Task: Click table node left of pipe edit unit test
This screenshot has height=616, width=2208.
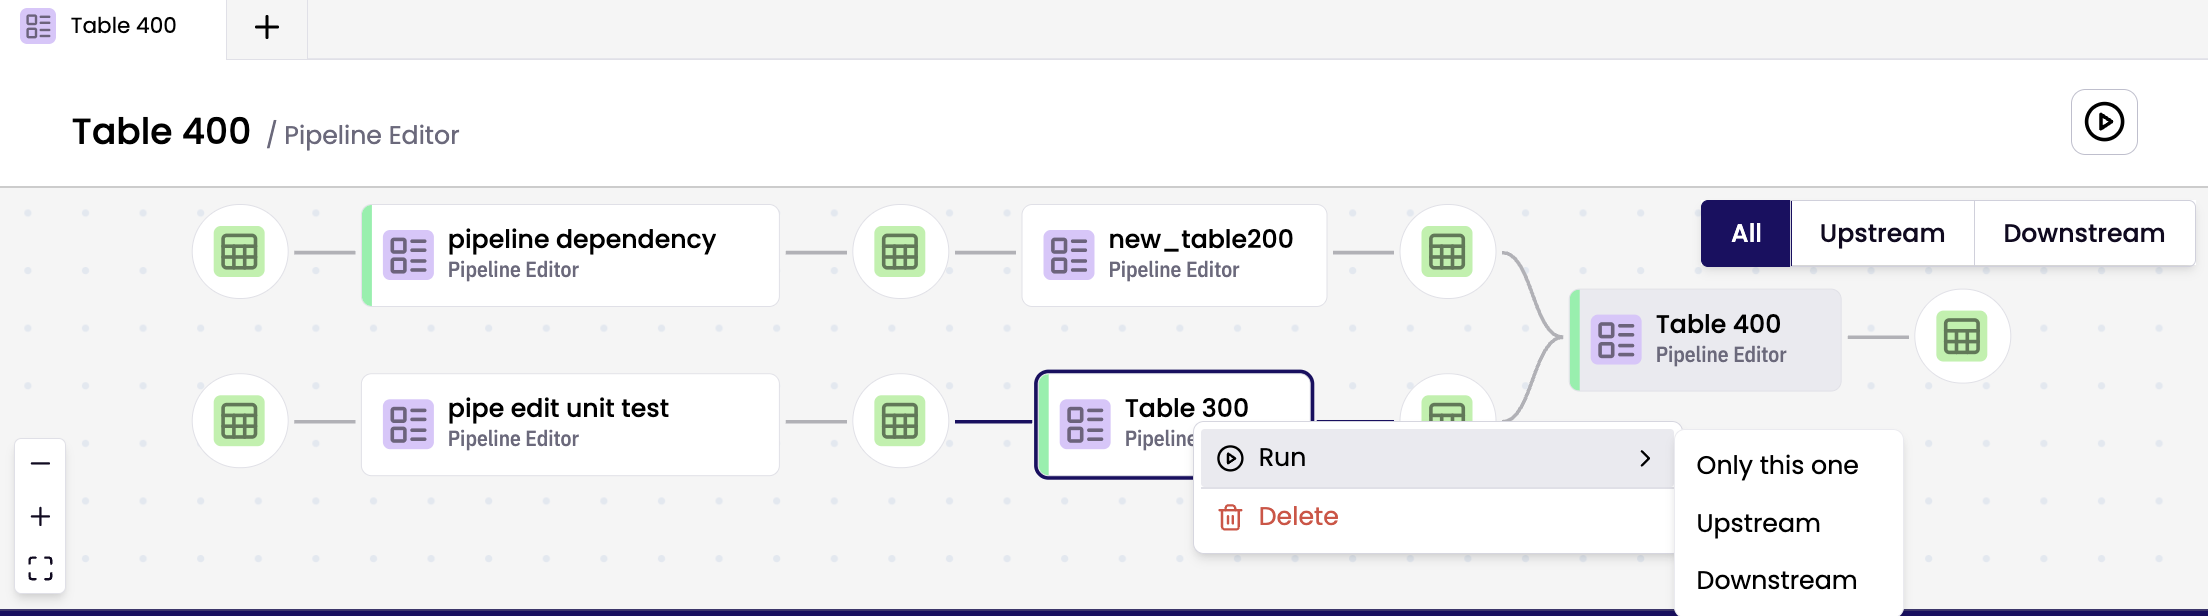Action: pos(240,421)
